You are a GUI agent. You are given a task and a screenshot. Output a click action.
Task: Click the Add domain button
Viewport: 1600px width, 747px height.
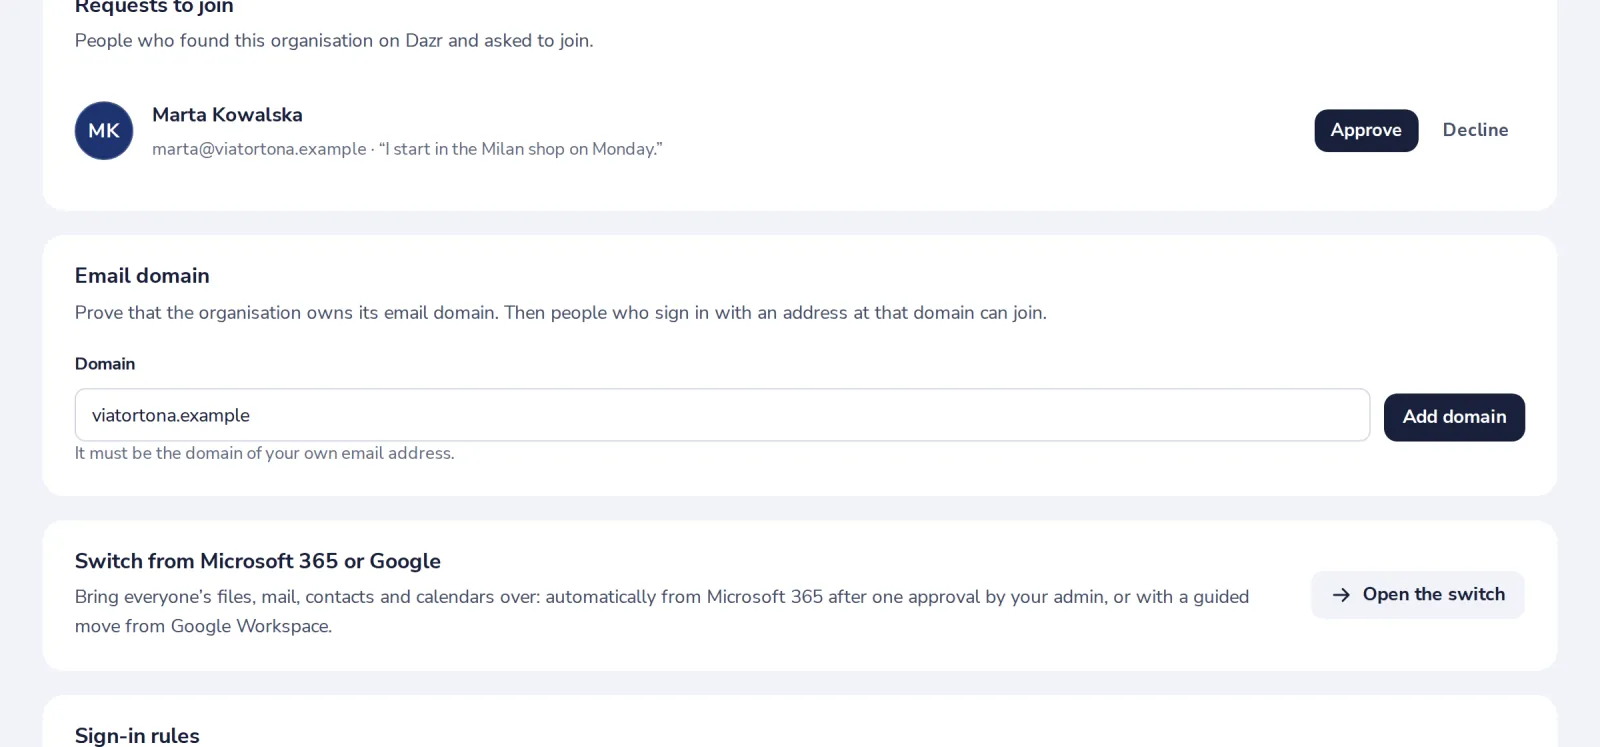1454,417
